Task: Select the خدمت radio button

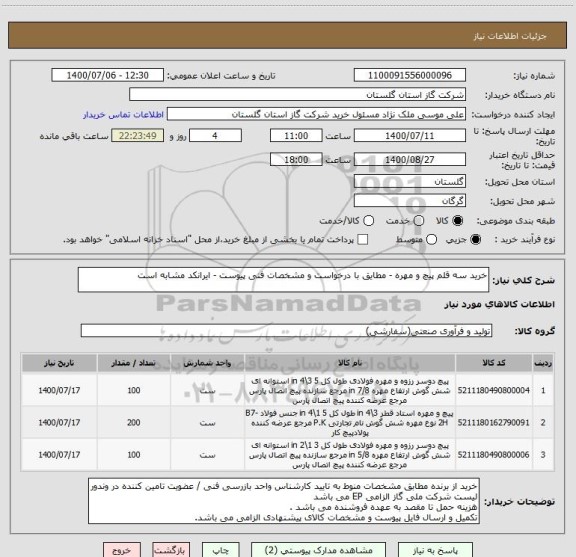Action: pos(419,221)
